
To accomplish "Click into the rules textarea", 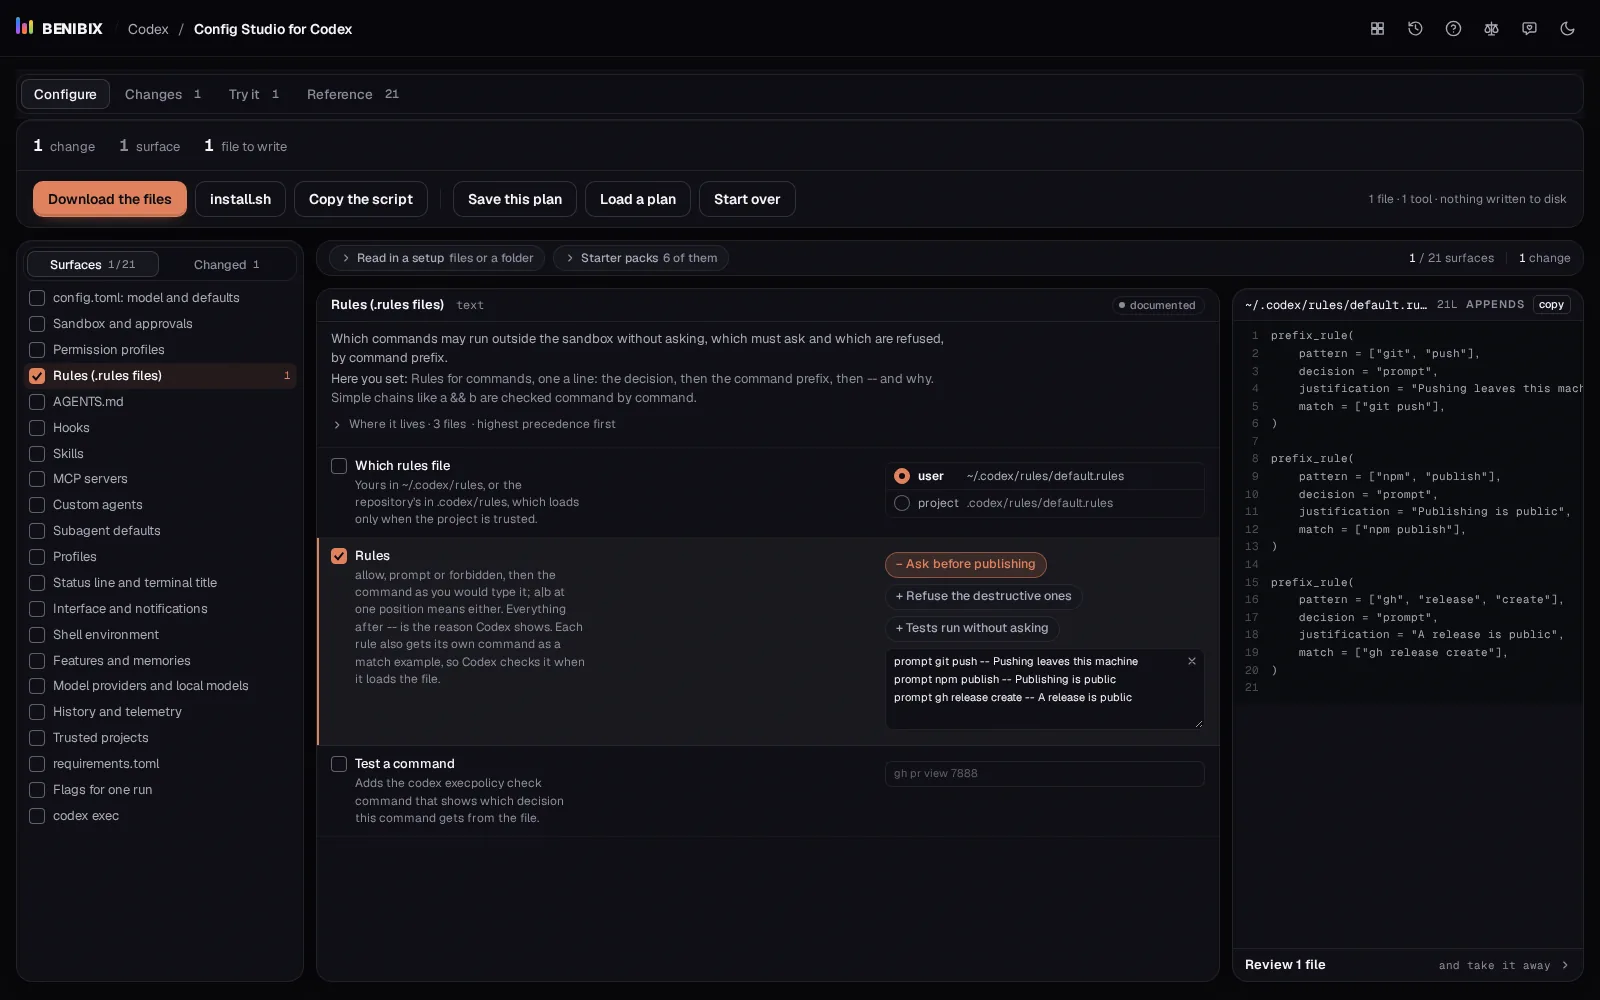I will (x=1044, y=689).
